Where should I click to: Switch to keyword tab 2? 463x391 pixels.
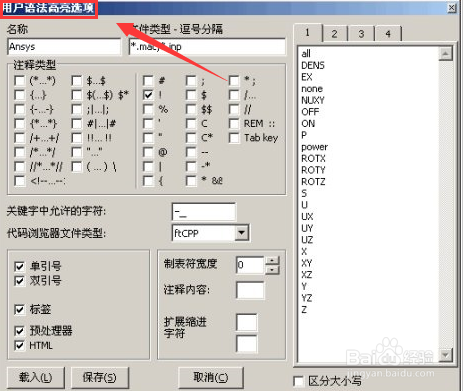(334, 34)
